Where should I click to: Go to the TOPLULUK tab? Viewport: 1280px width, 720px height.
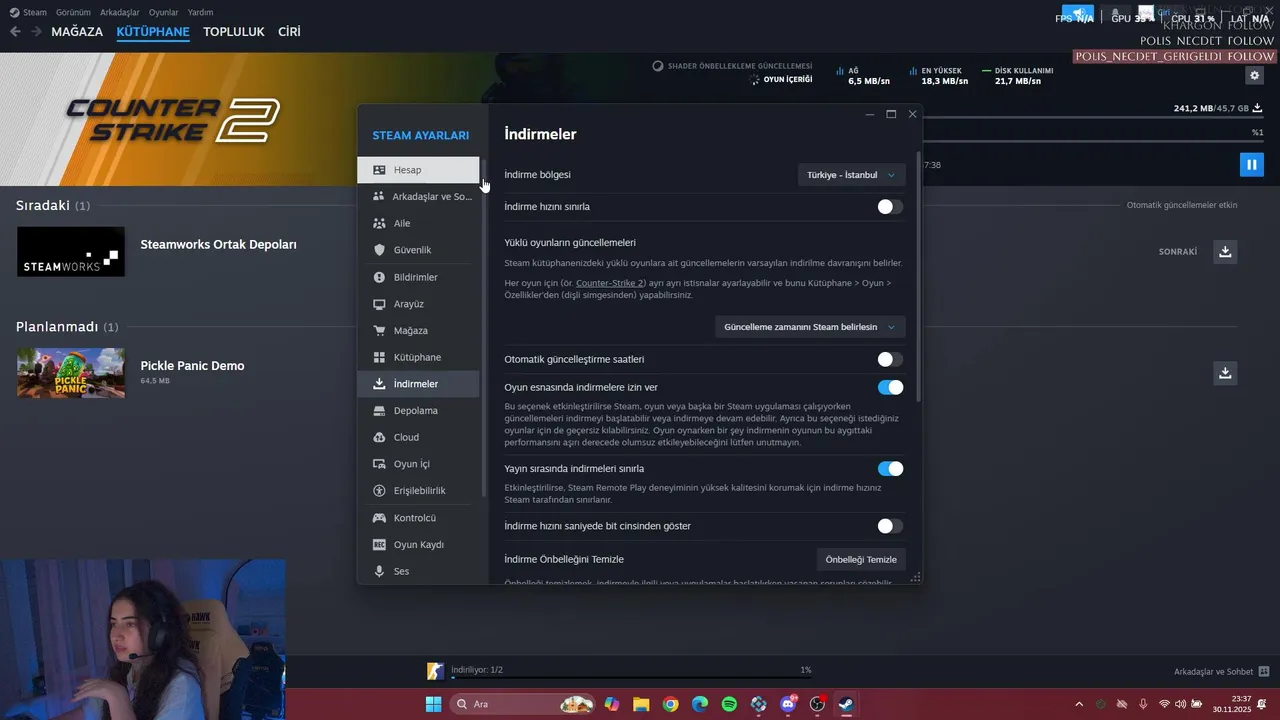(x=234, y=32)
